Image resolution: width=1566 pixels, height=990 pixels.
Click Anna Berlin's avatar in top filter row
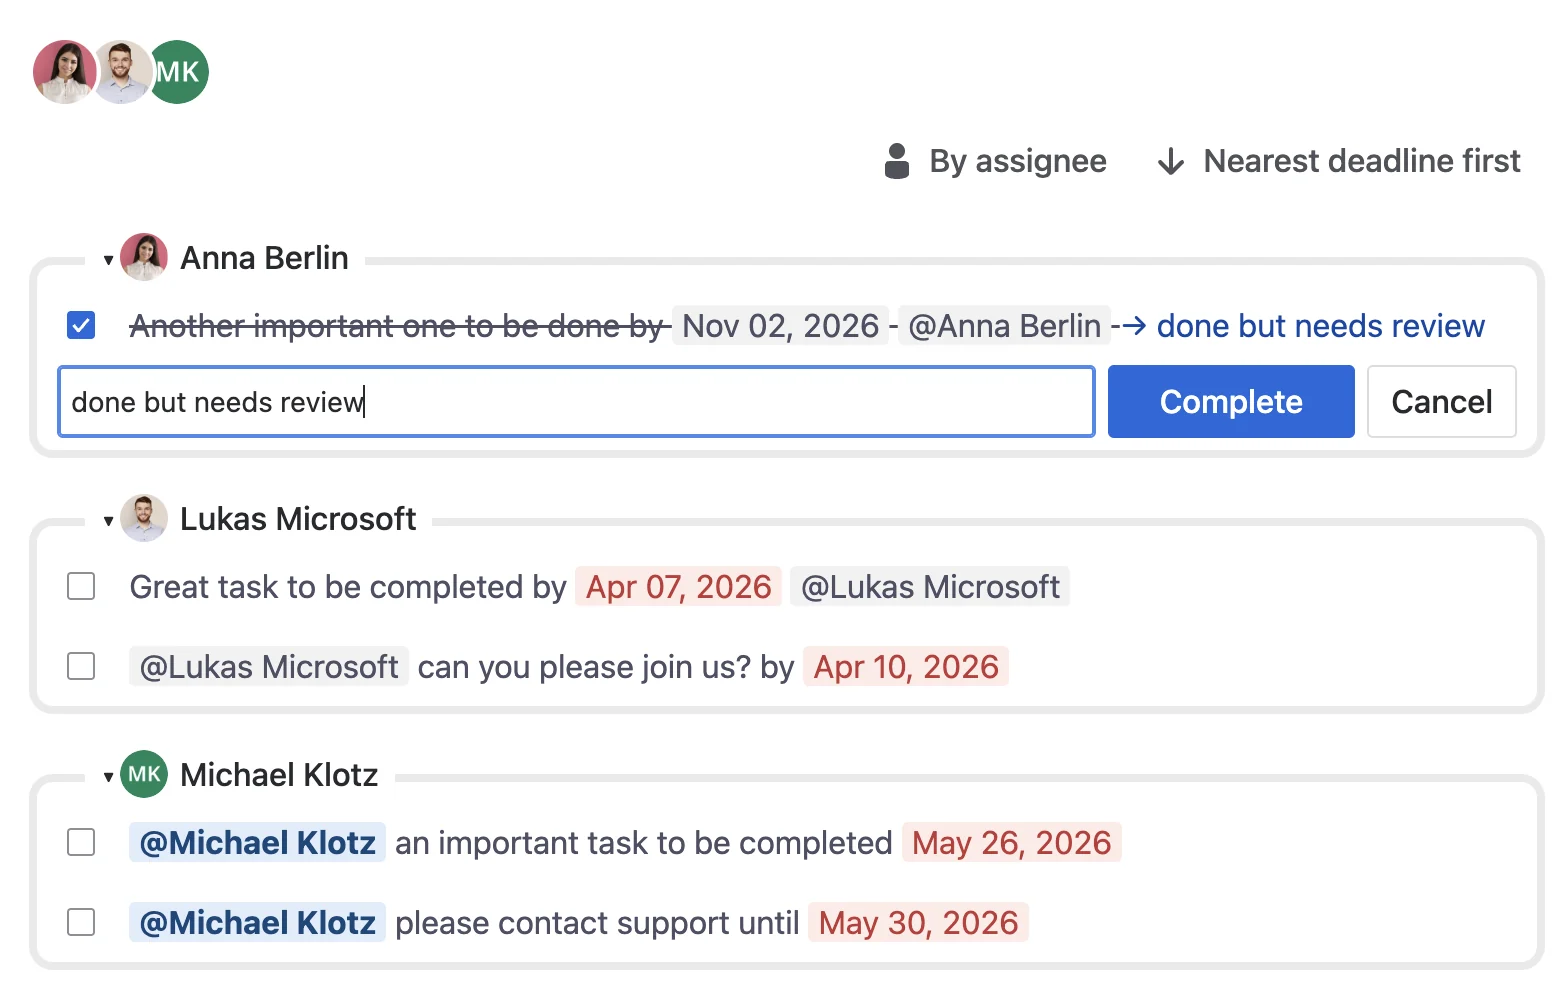click(x=65, y=72)
